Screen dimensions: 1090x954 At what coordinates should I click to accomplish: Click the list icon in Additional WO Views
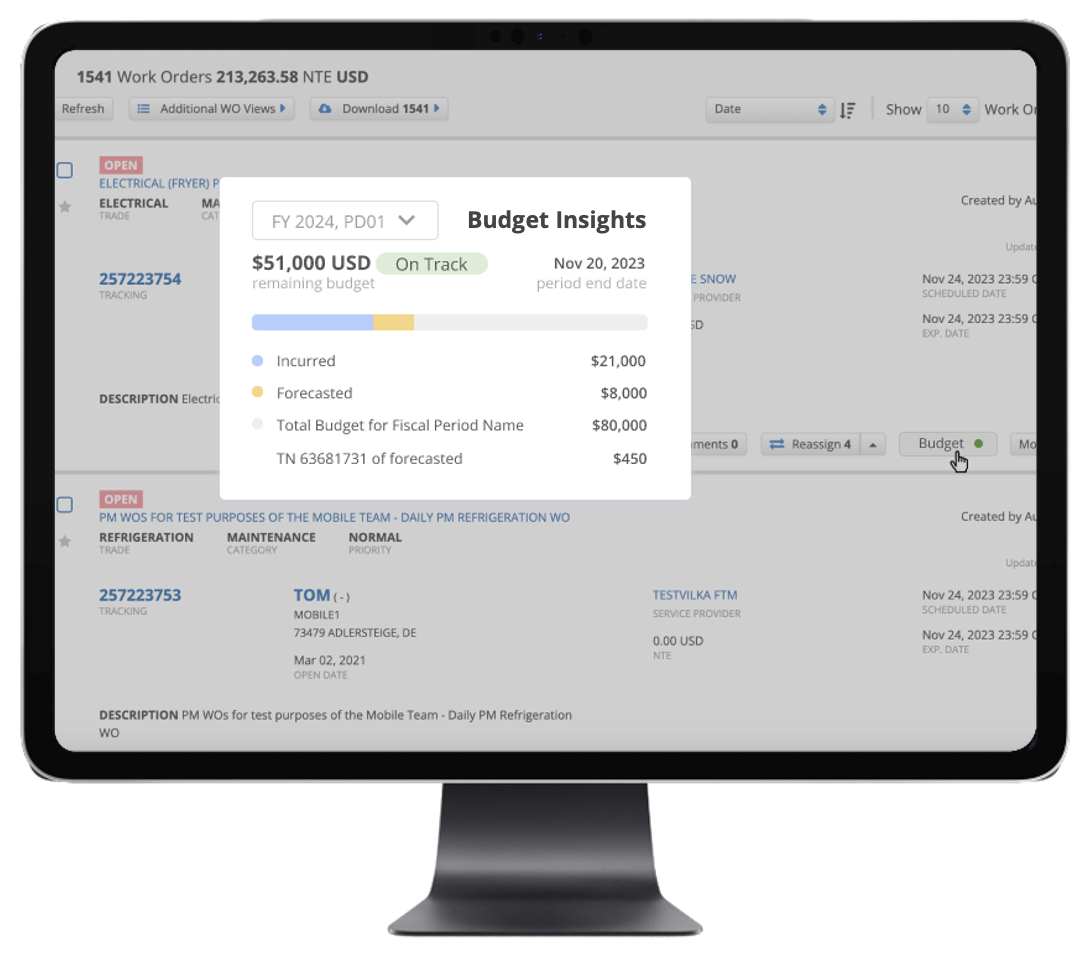(143, 108)
